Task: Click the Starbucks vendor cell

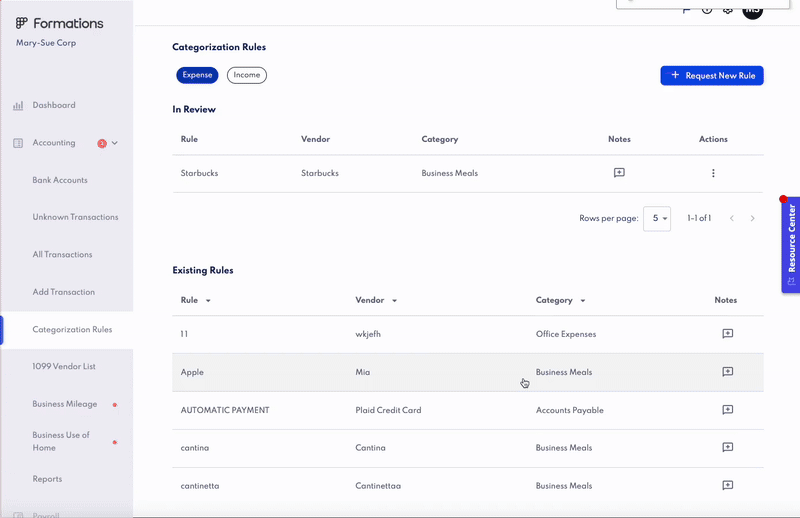Action: point(320,173)
